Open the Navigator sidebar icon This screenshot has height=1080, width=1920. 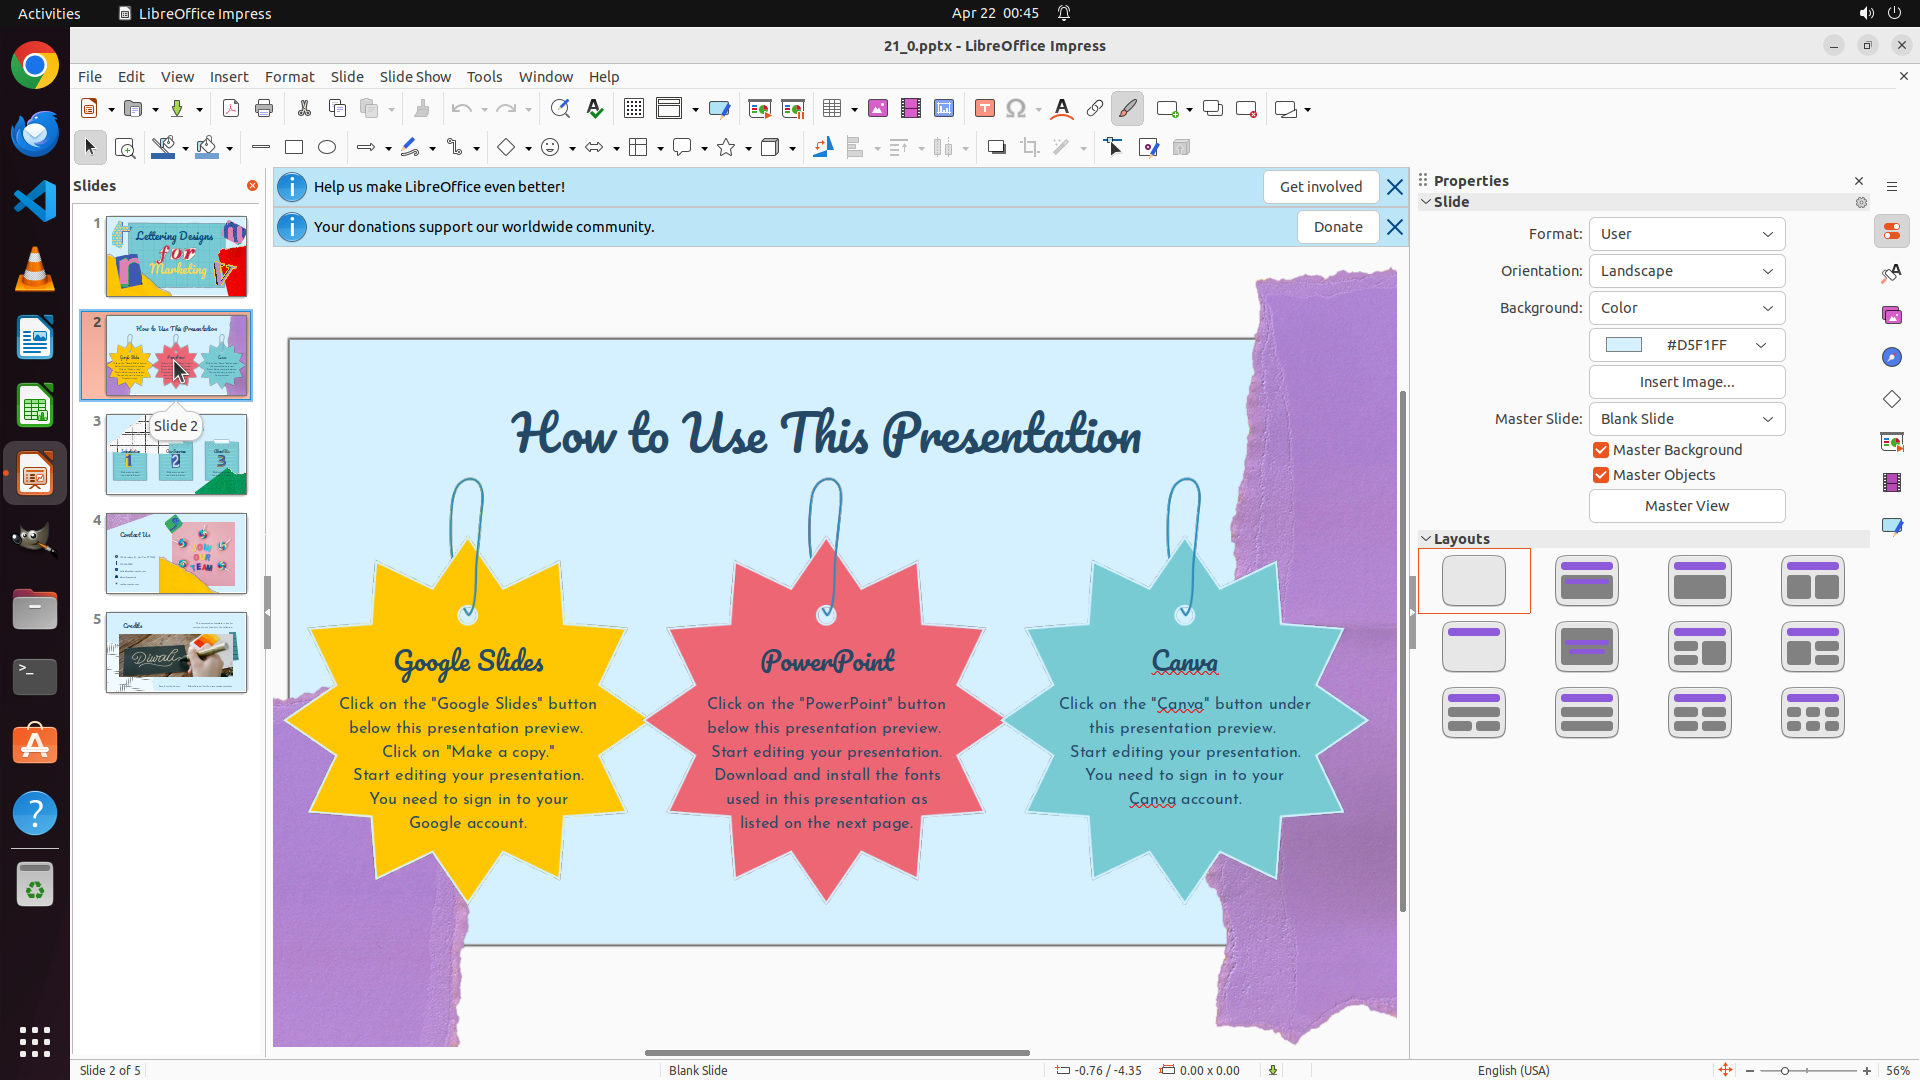(x=1892, y=357)
